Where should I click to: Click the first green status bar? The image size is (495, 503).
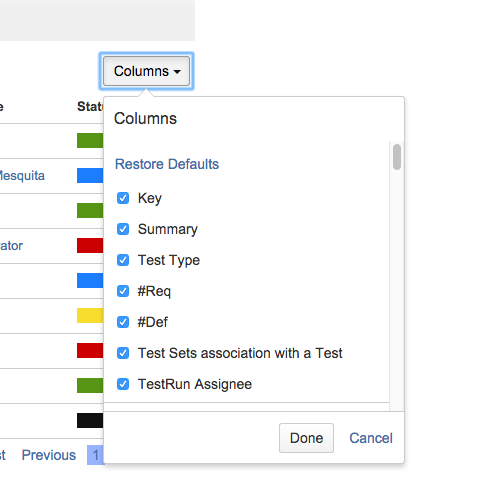90,140
